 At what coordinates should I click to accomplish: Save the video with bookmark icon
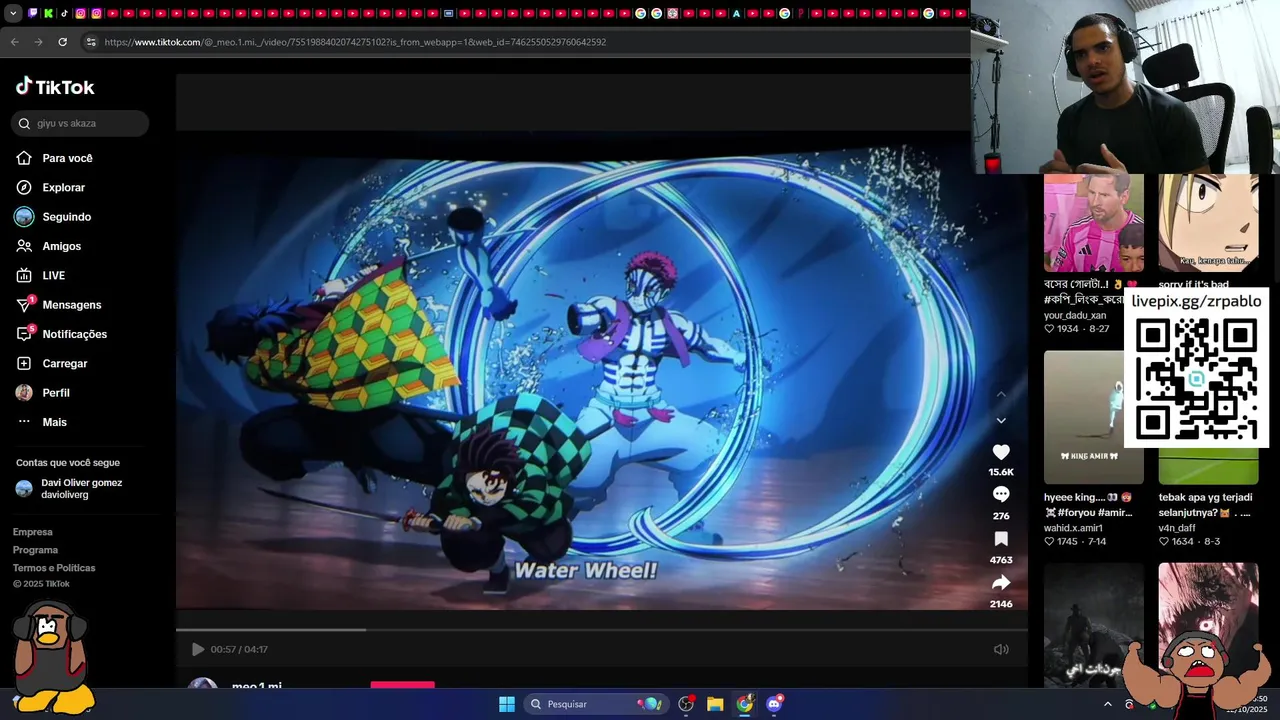(1001, 539)
